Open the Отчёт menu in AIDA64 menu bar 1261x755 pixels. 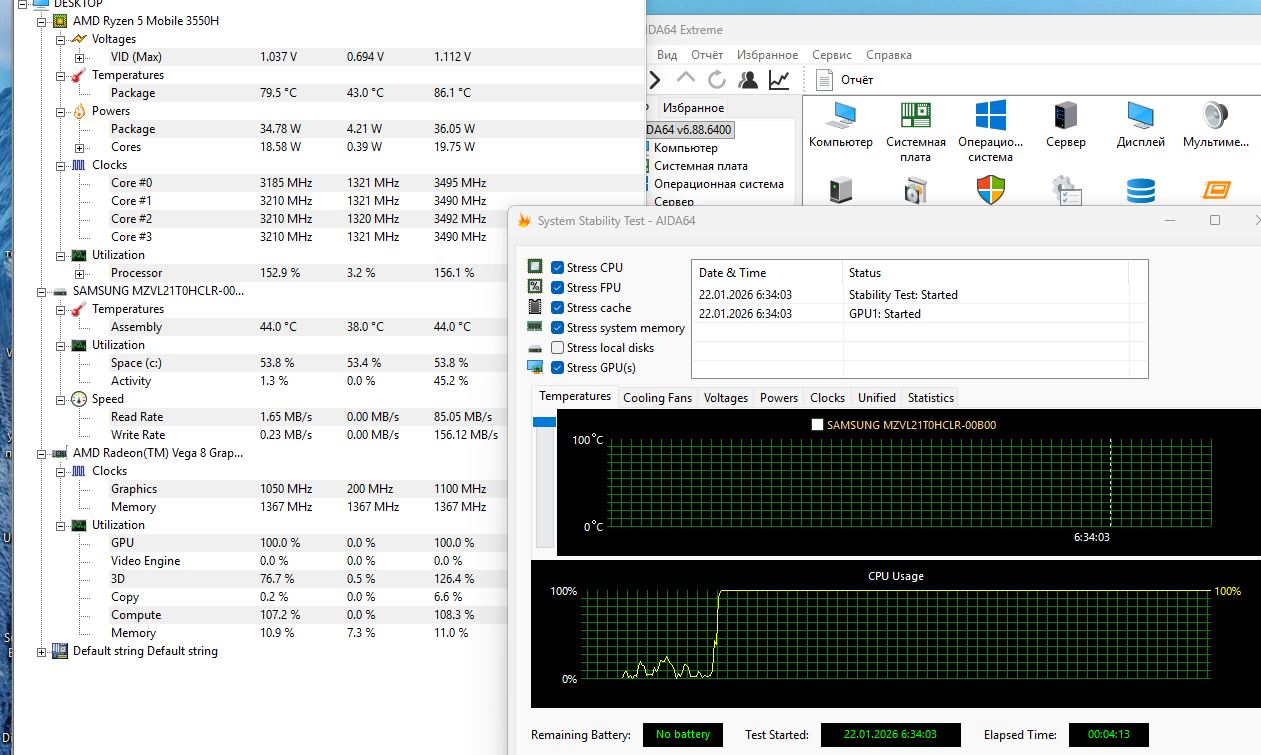coord(707,55)
